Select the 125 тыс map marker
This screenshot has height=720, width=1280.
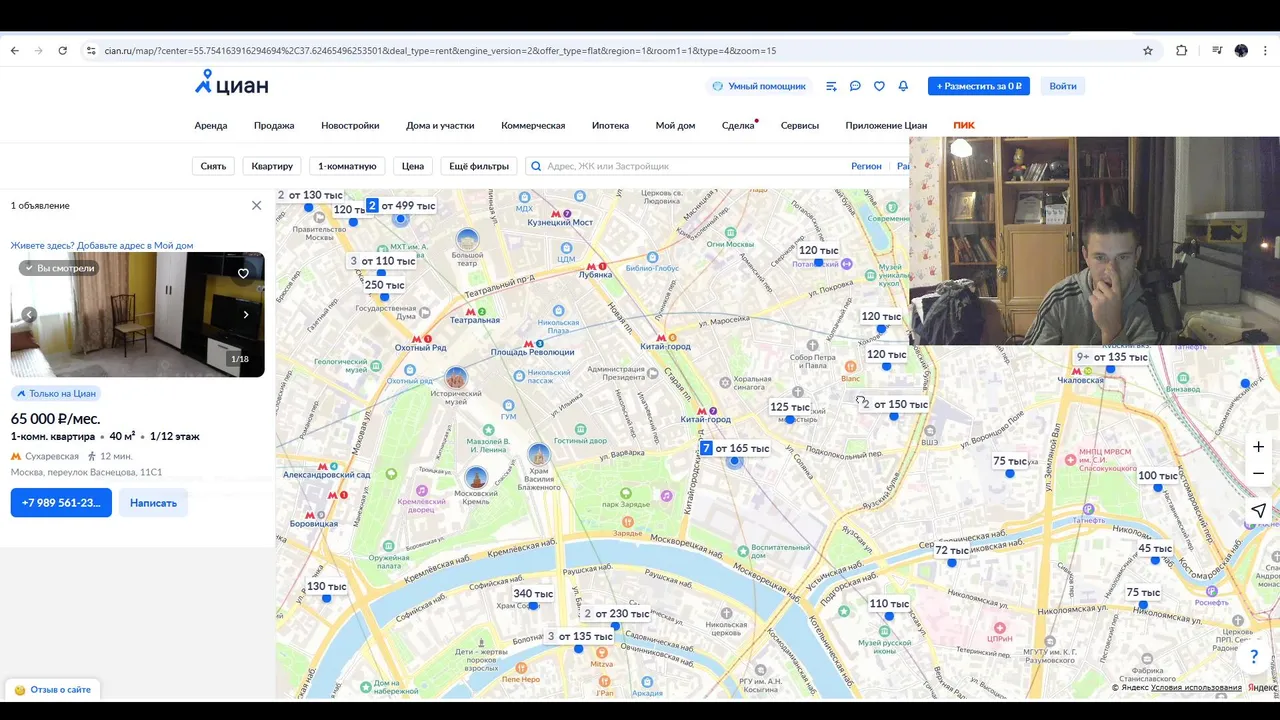click(790, 407)
